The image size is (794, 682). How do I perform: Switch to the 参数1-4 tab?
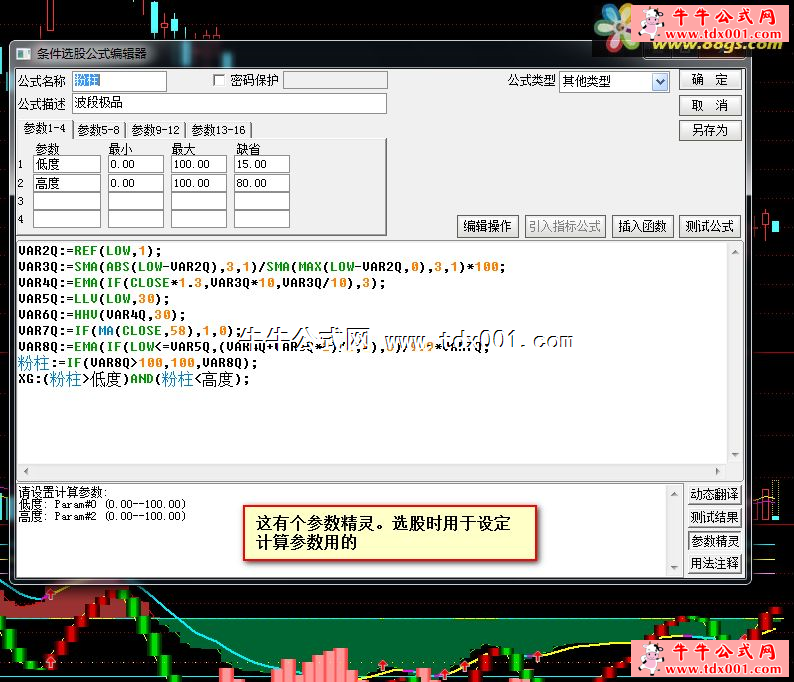tap(45, 129)
